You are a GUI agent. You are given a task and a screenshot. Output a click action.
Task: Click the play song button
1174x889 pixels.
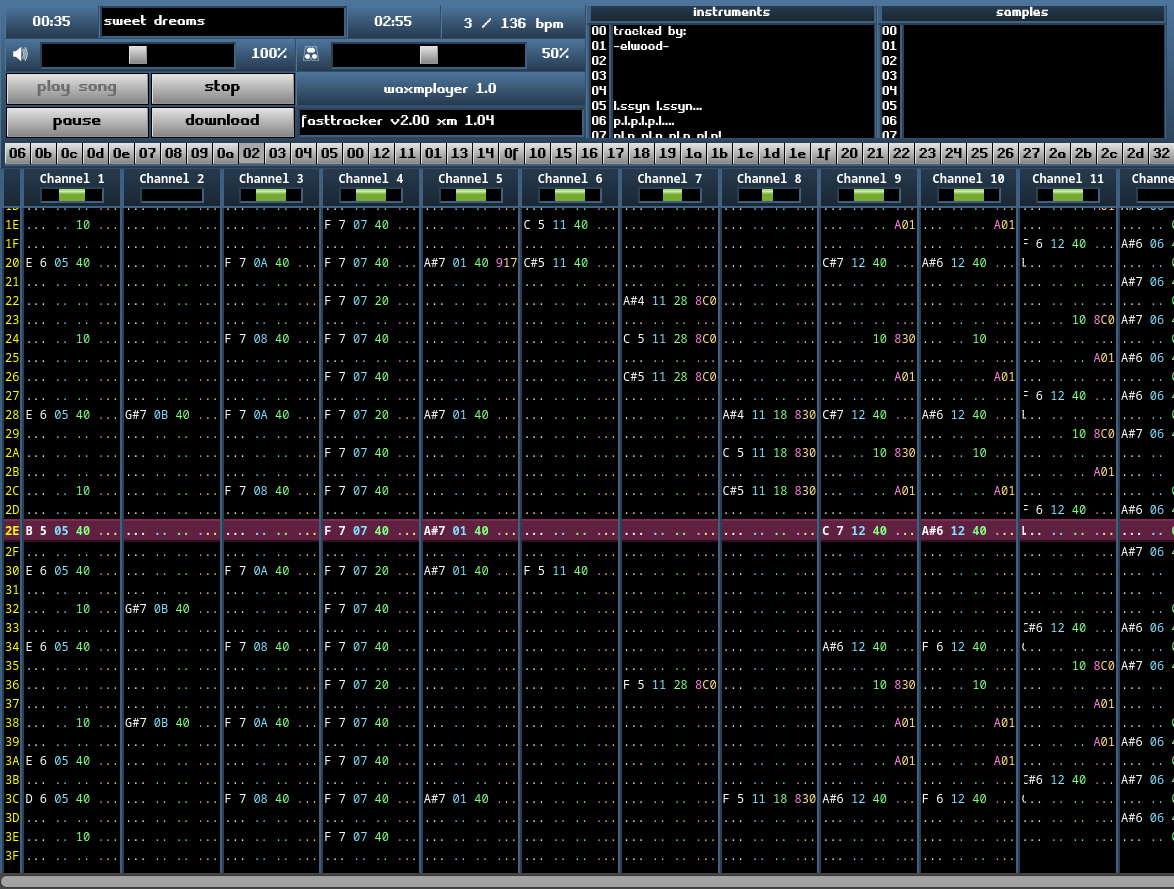[x=77, y=88]
